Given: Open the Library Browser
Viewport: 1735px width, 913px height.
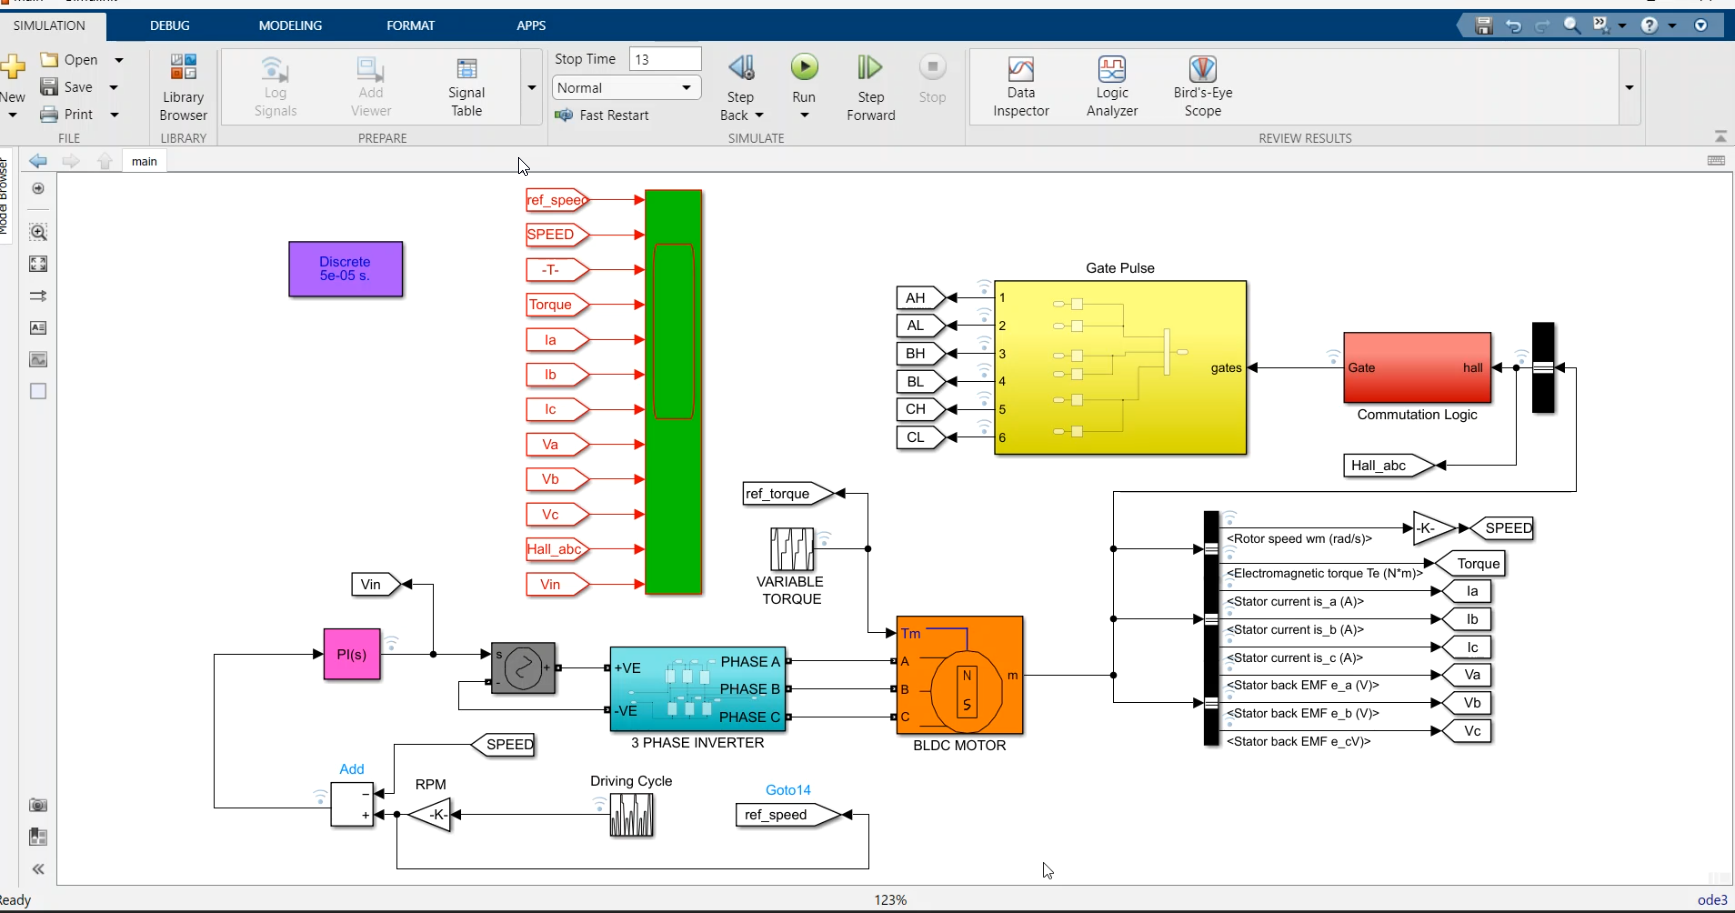Looking at the screenshot, I should click(x=183, y=88).
